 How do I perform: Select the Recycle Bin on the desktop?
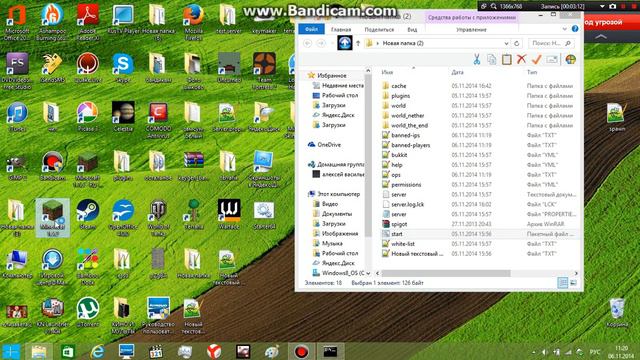[x=617, y=313]
